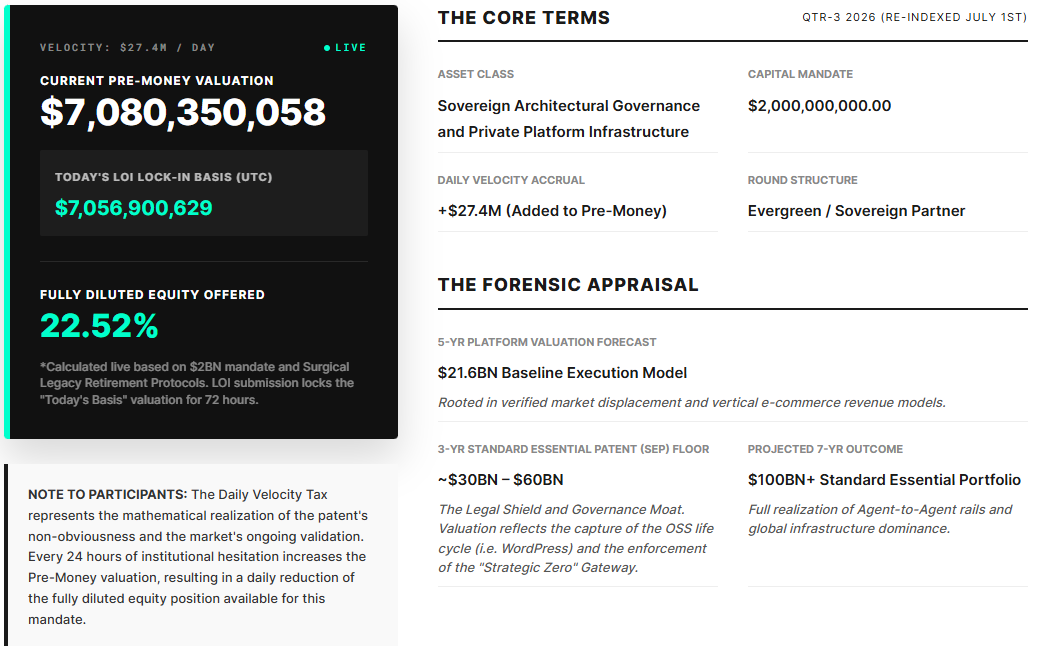Click the Evergreen / Sovereign Partner round structure
The image size is (1055, 646).
(x=856, y=211)
